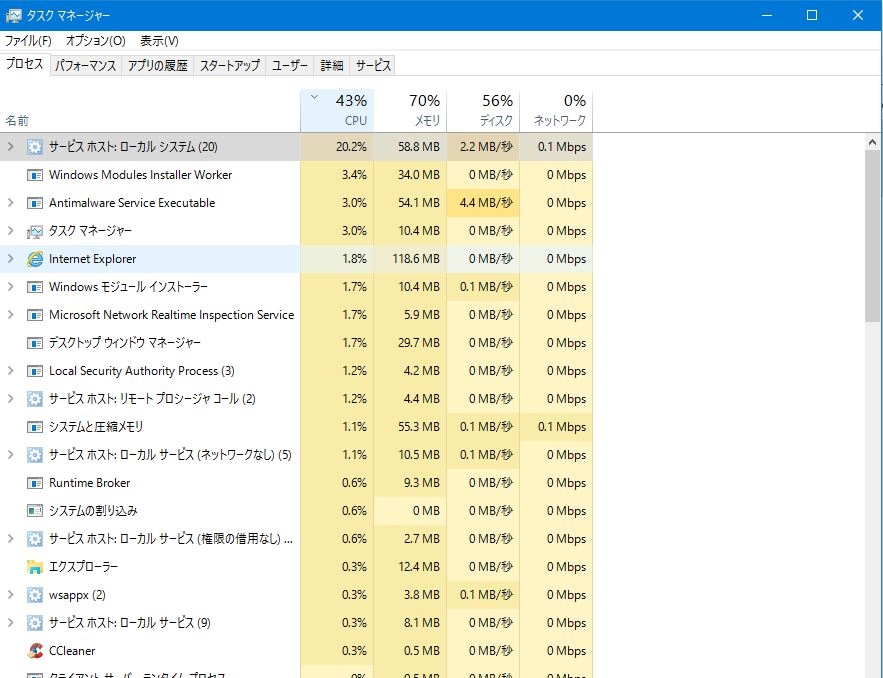Viewport: 883px width, 678px height.
Task: Expand Microsoft Network Realtime Inspection Service
Action: pos(10,315)
